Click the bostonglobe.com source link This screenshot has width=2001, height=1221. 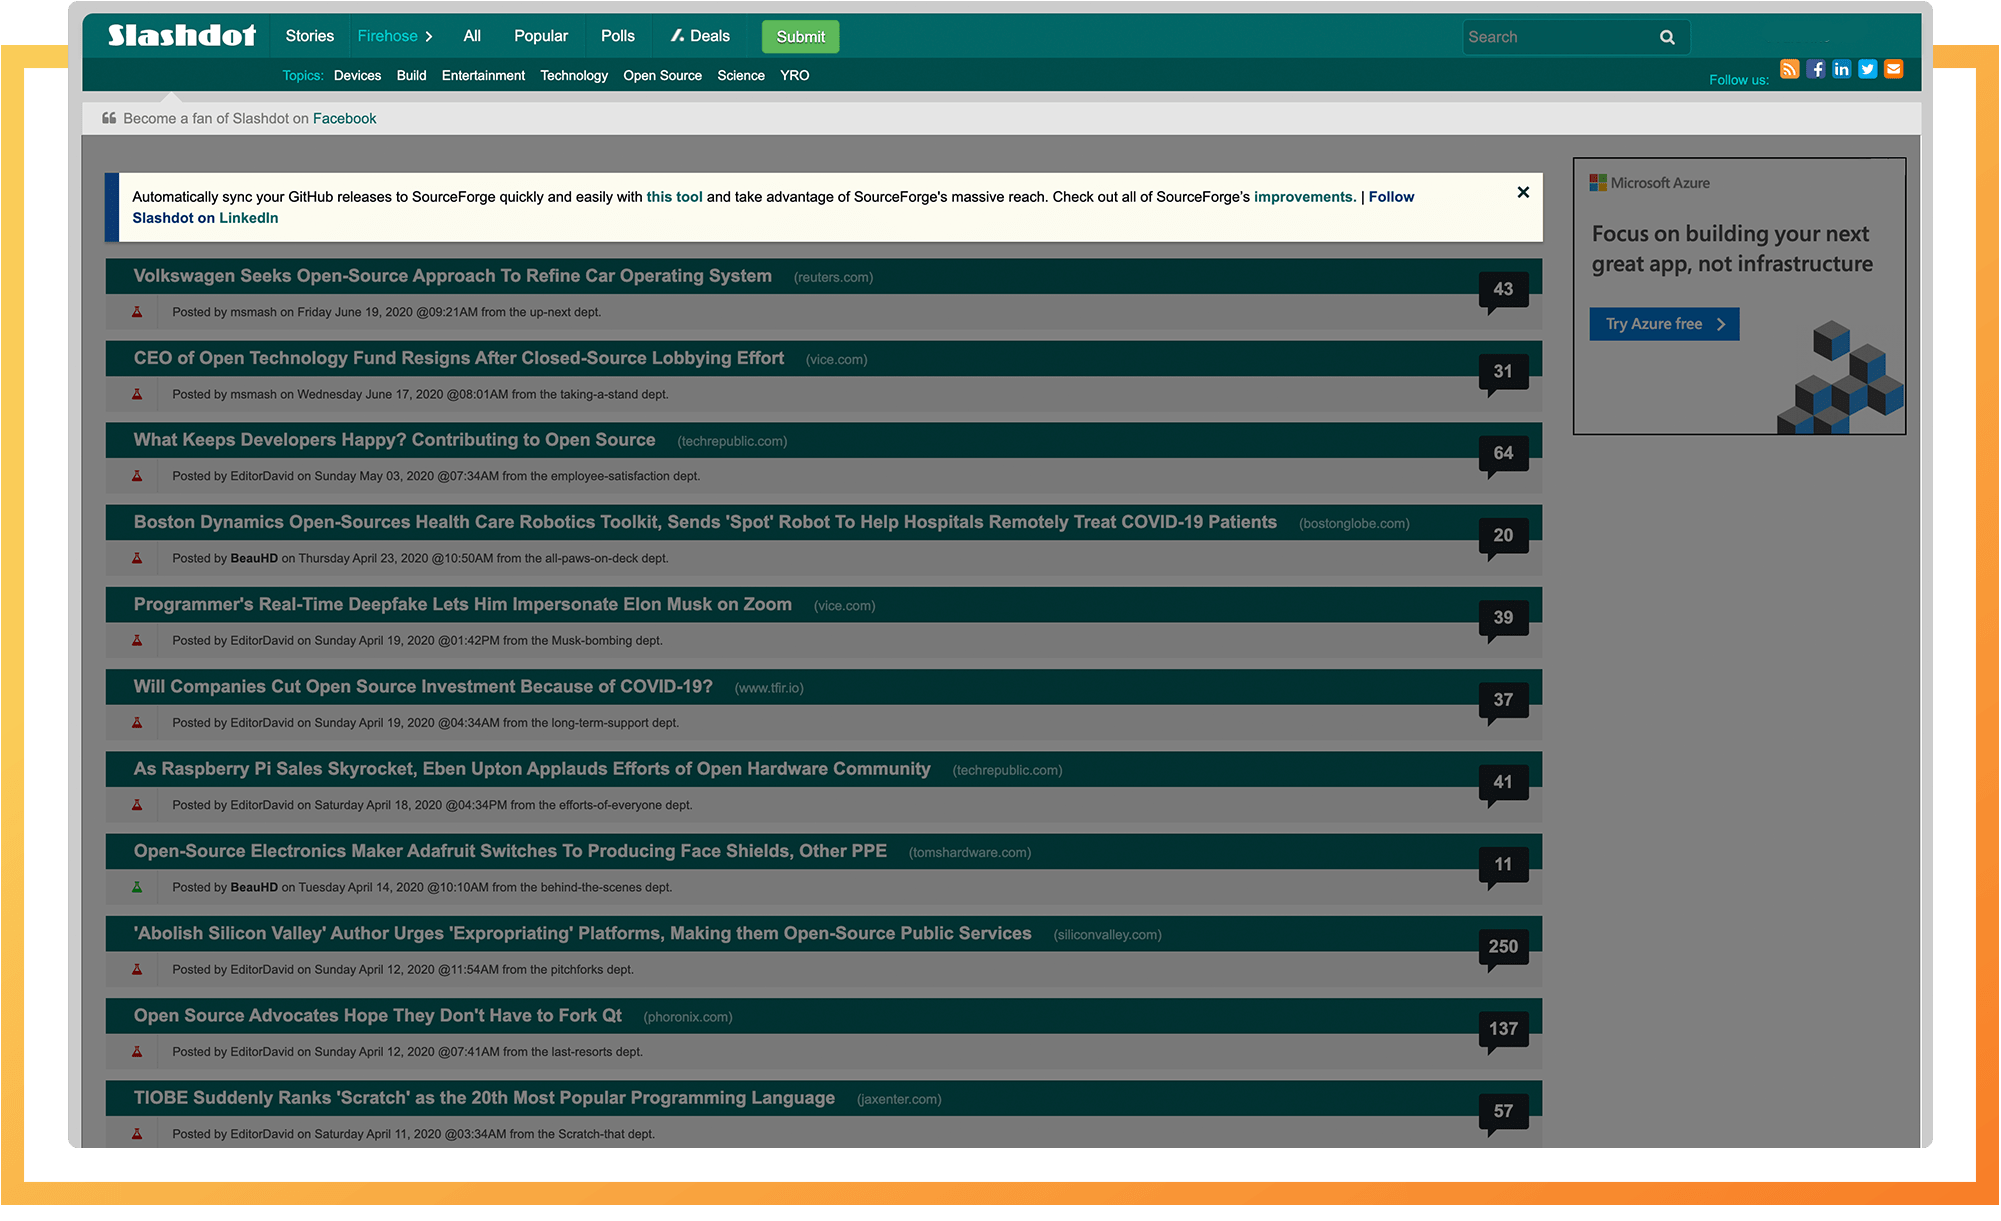pyautogui.click(x=1354, y=524)
